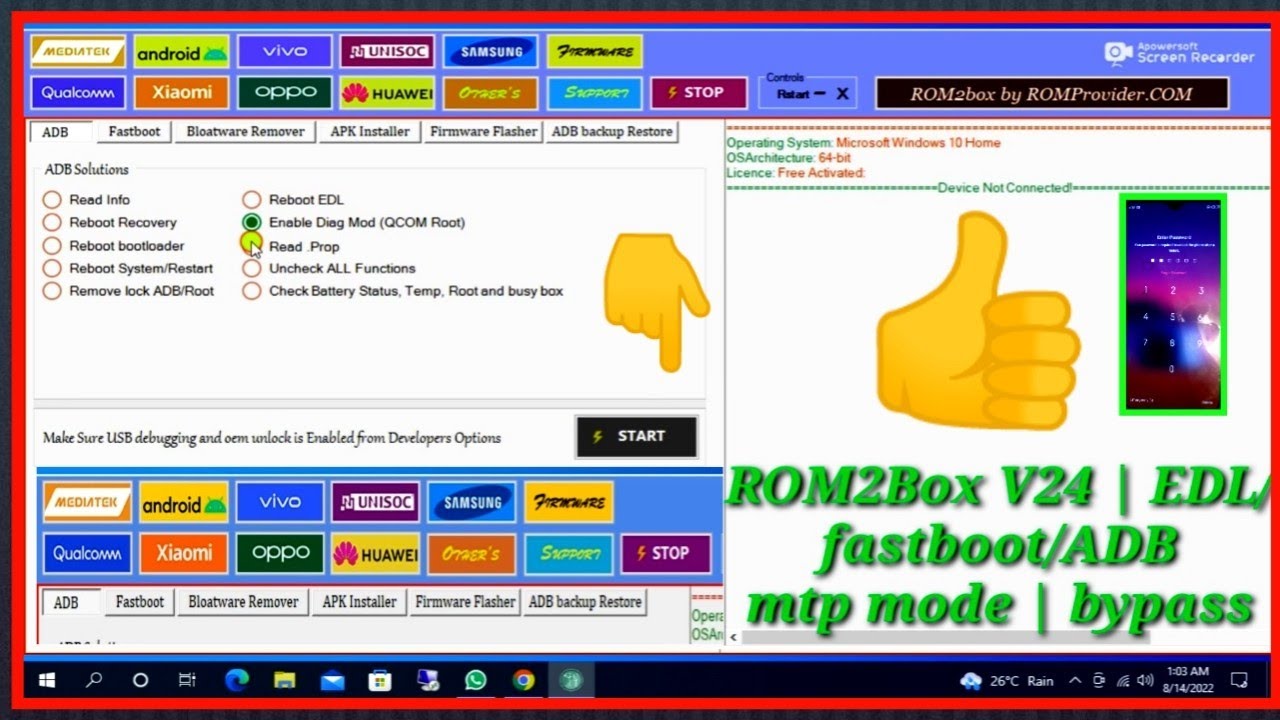Viewport: 1280px width, 720px height.
Task: Open the volume control in the tray
Action: [1144, 681]
